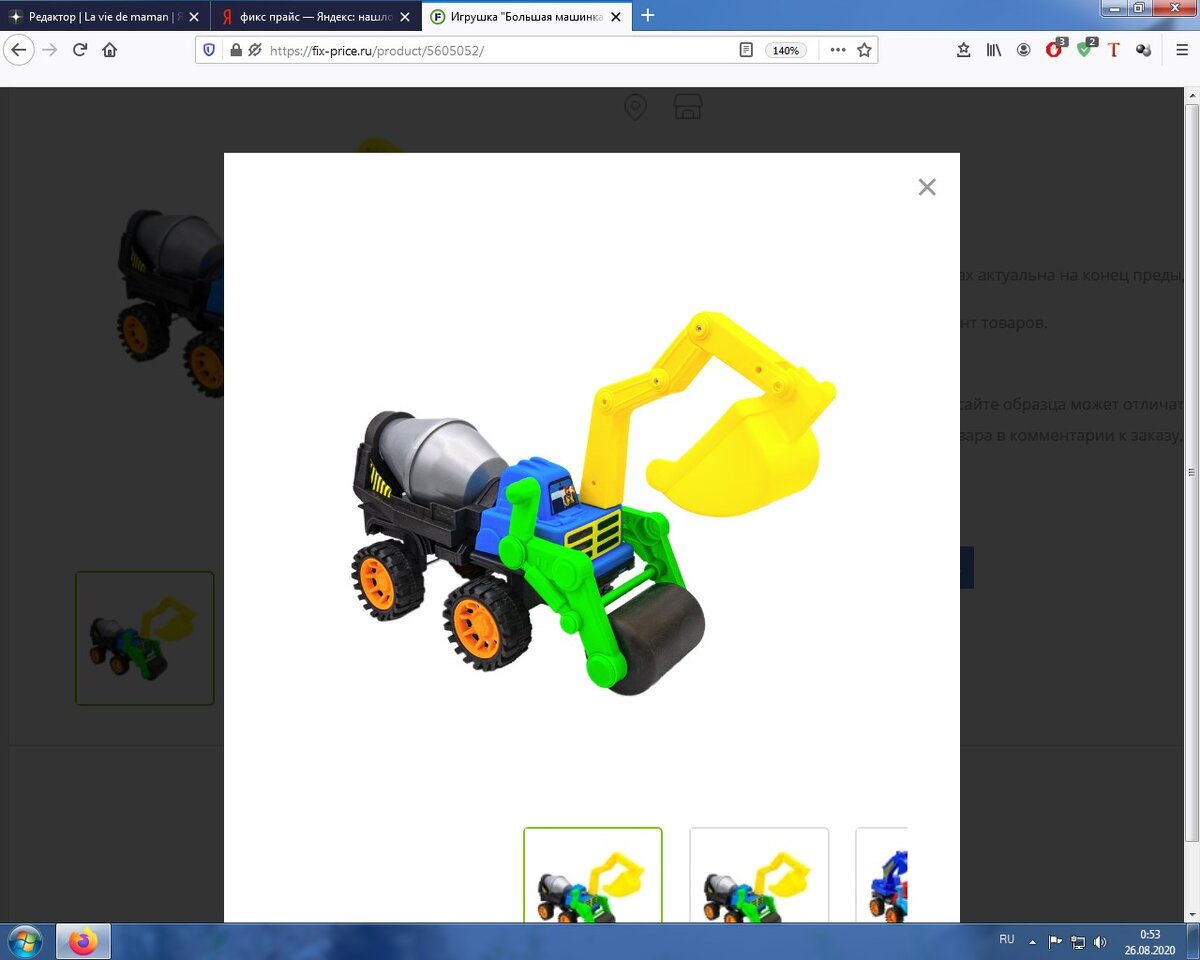Switch RU keyboard language indicator
1200x960 pixels.
(x=1007, y=940)
